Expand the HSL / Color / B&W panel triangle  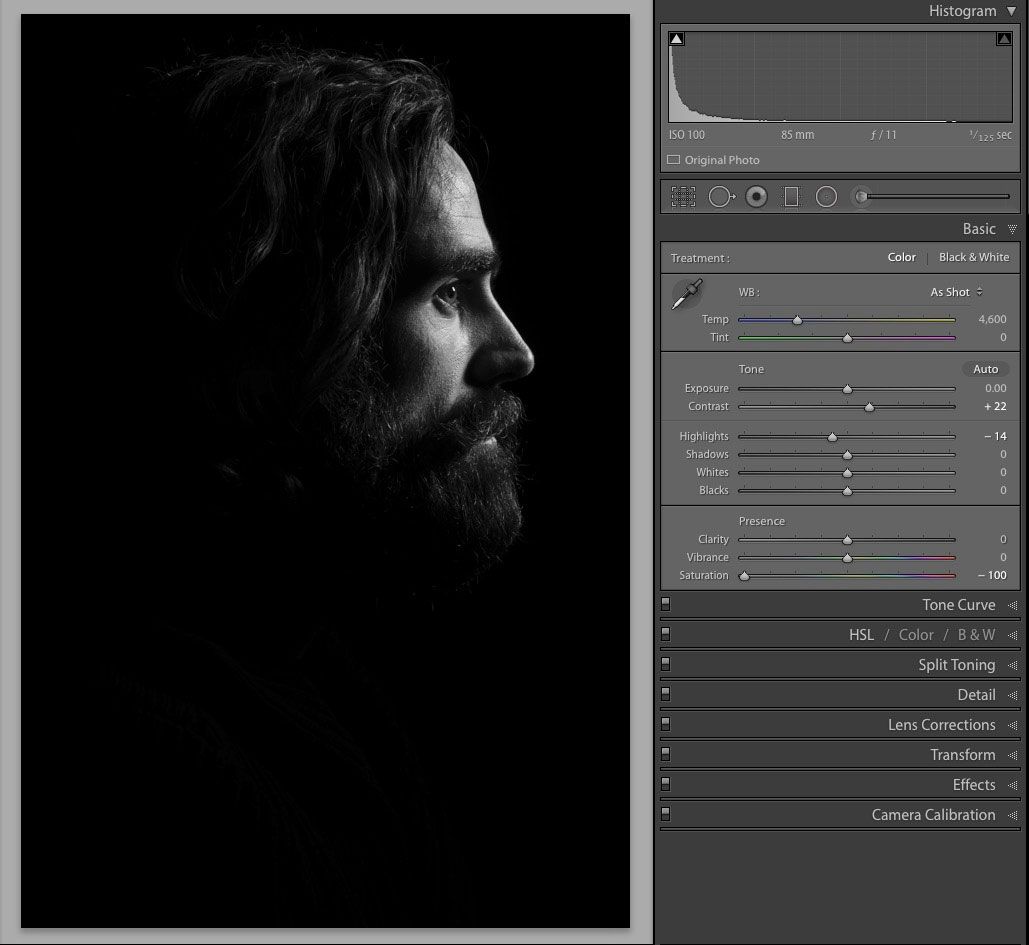pos(1013,635)
